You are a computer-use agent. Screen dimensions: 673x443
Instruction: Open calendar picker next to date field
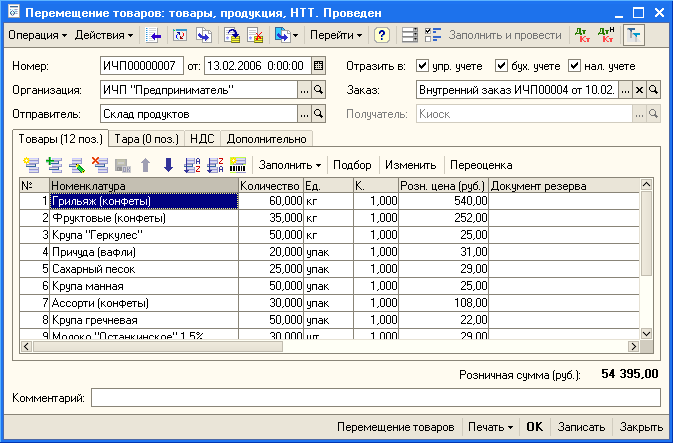click(318, 66)
